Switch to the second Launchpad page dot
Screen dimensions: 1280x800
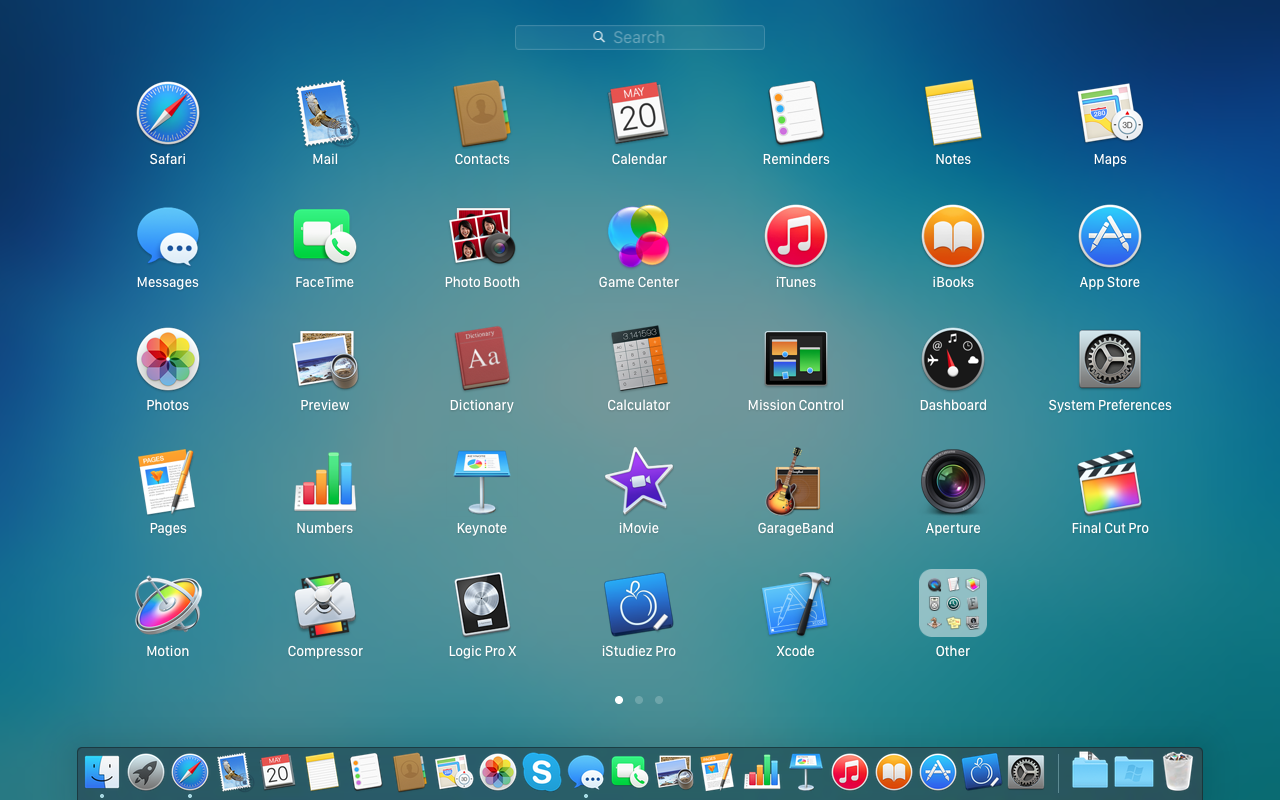[x=639, y=700]
